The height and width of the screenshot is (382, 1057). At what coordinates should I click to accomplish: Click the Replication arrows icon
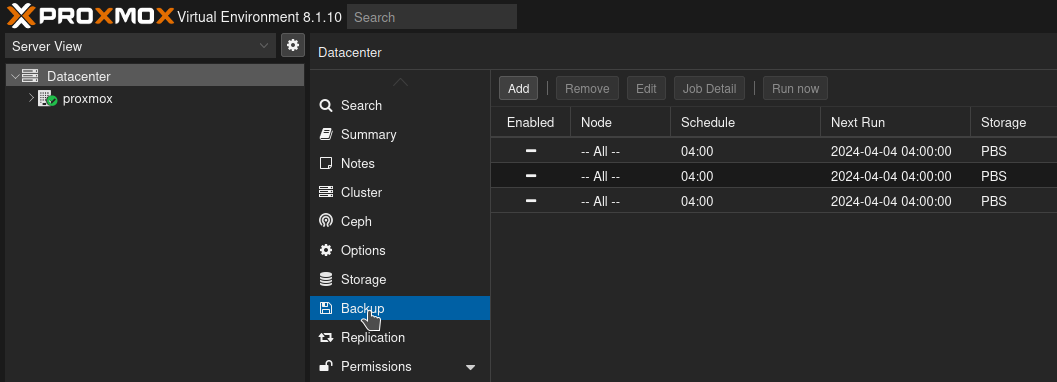pyautogui.click(x=326, y=337)
